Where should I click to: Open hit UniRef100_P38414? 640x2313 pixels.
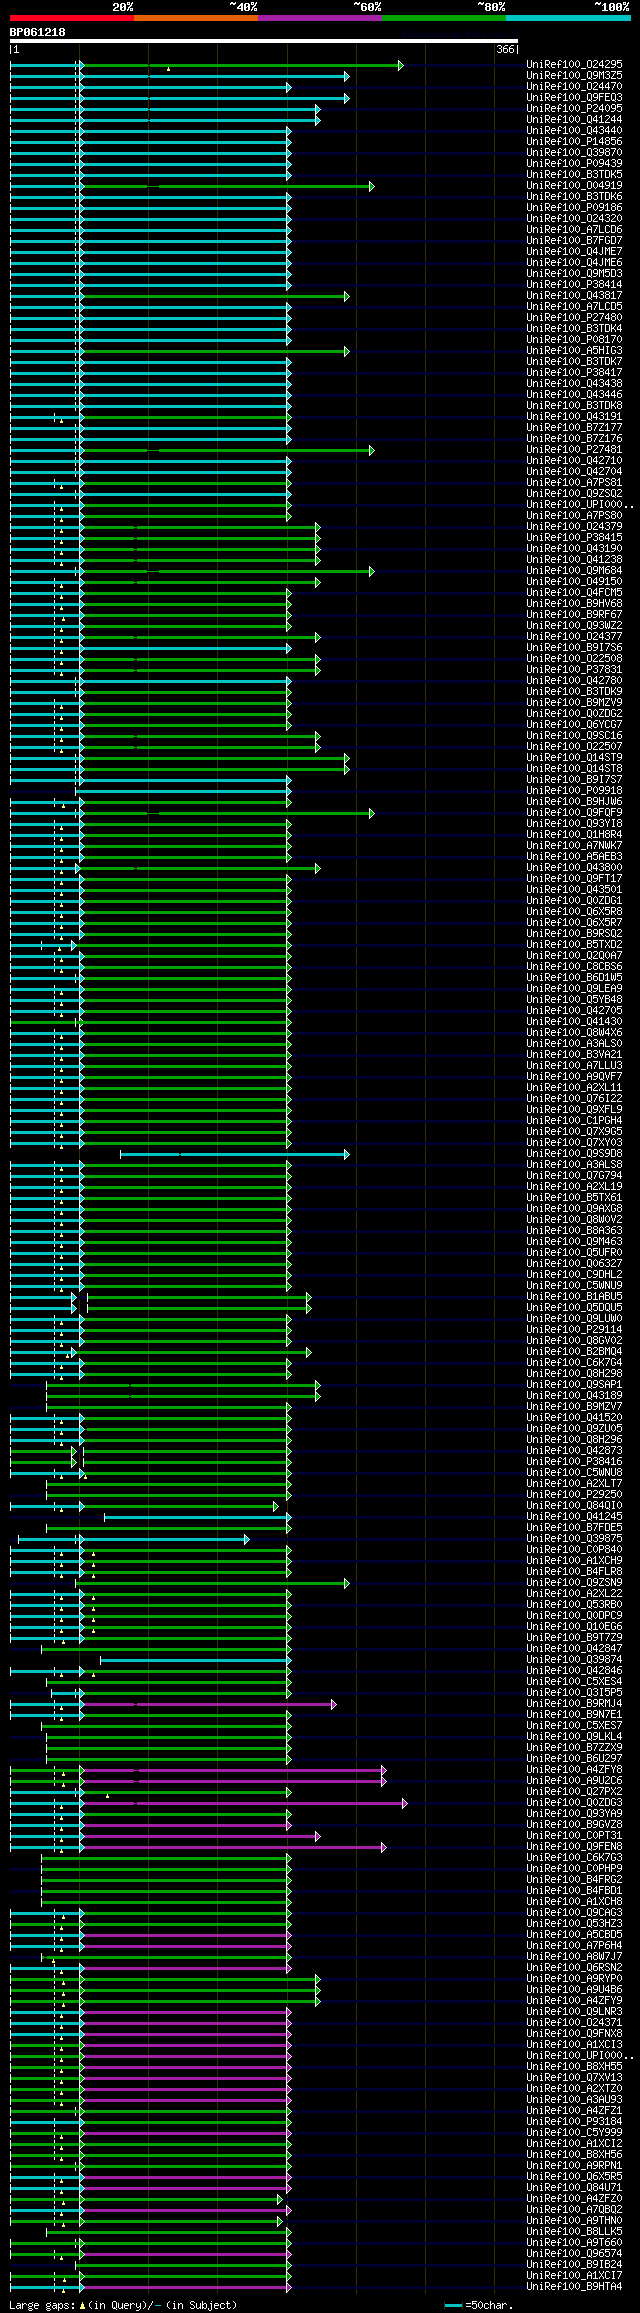pos(574,285)
